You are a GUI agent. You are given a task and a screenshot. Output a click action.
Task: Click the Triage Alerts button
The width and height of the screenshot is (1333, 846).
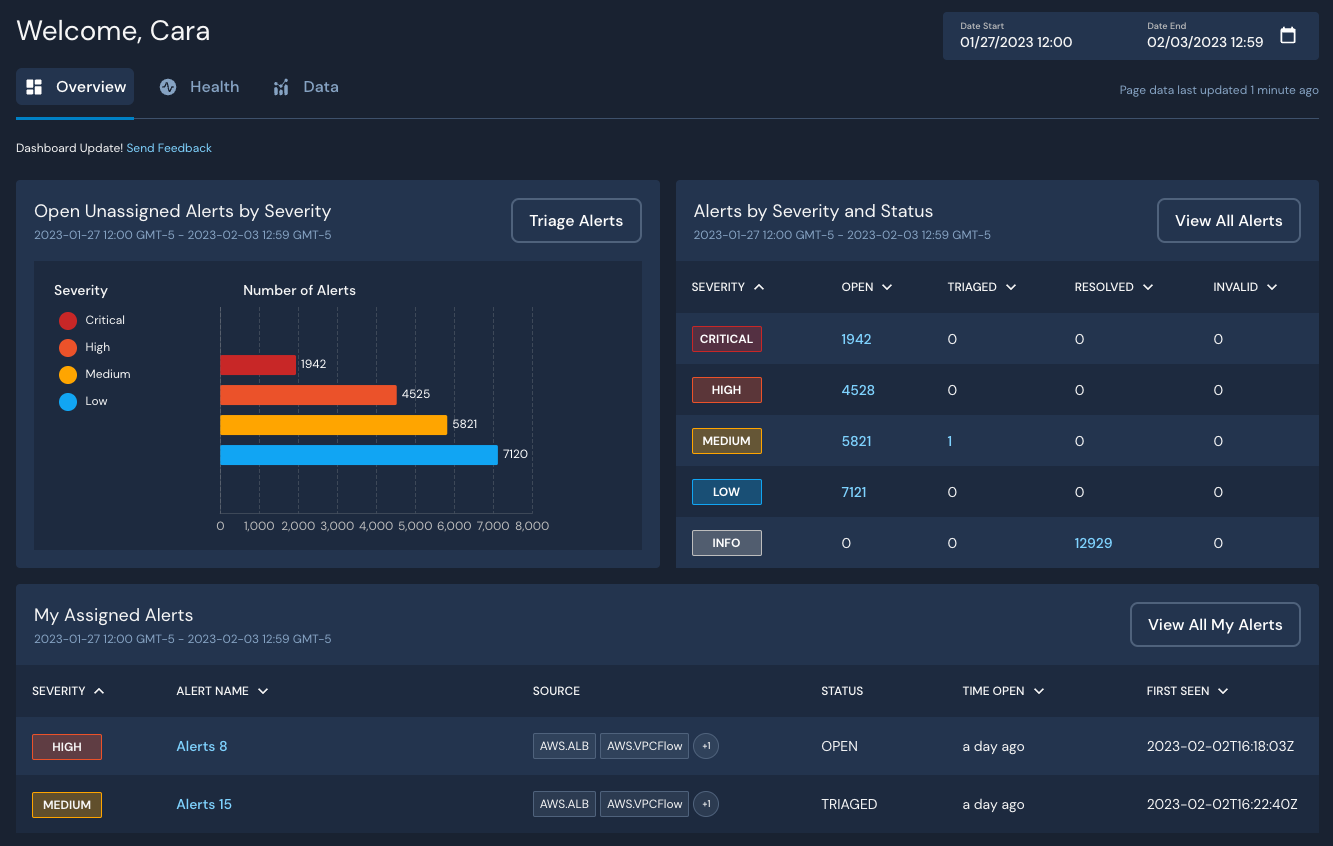click(576, 221)
